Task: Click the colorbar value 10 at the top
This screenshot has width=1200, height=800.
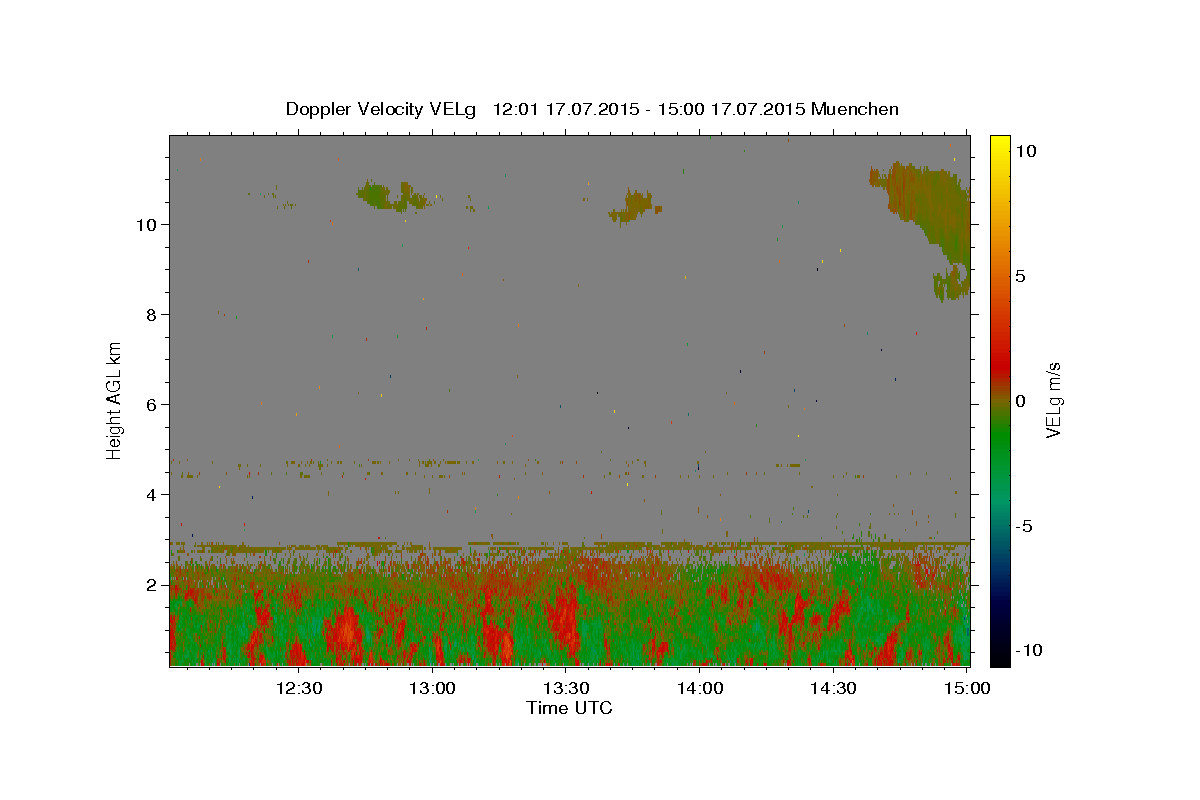Action: tap(1025, 151)
